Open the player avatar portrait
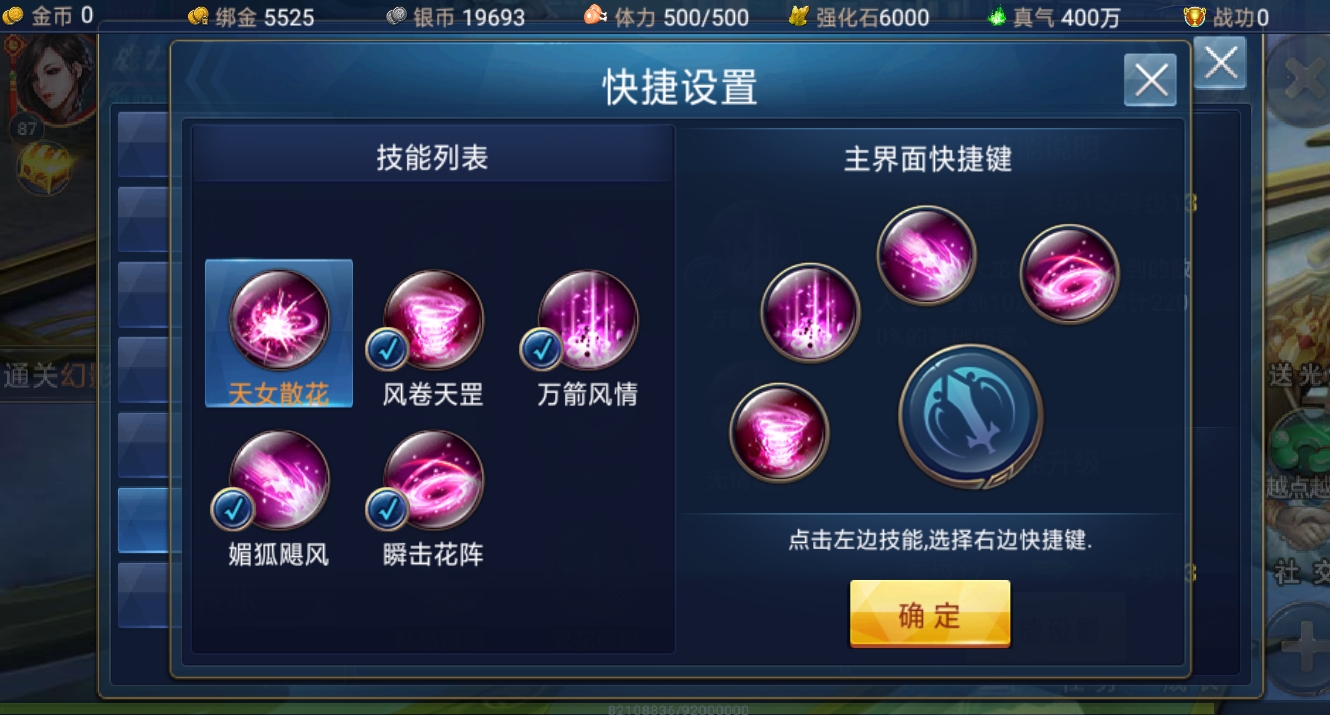The image size is (1330, 715). point(56,80)
